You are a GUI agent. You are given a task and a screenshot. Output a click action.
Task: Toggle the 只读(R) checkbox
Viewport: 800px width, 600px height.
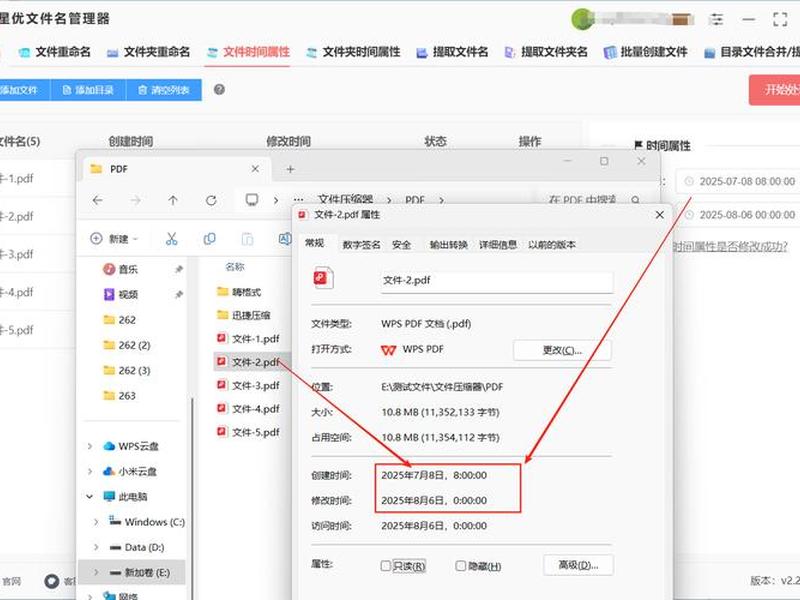click(386, 566)
